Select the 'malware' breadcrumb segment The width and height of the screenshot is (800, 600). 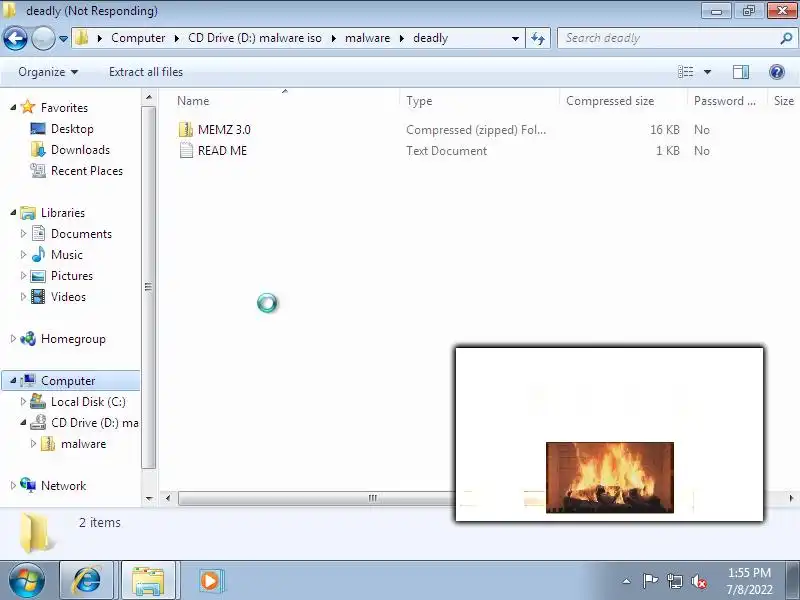coord(367,38)
